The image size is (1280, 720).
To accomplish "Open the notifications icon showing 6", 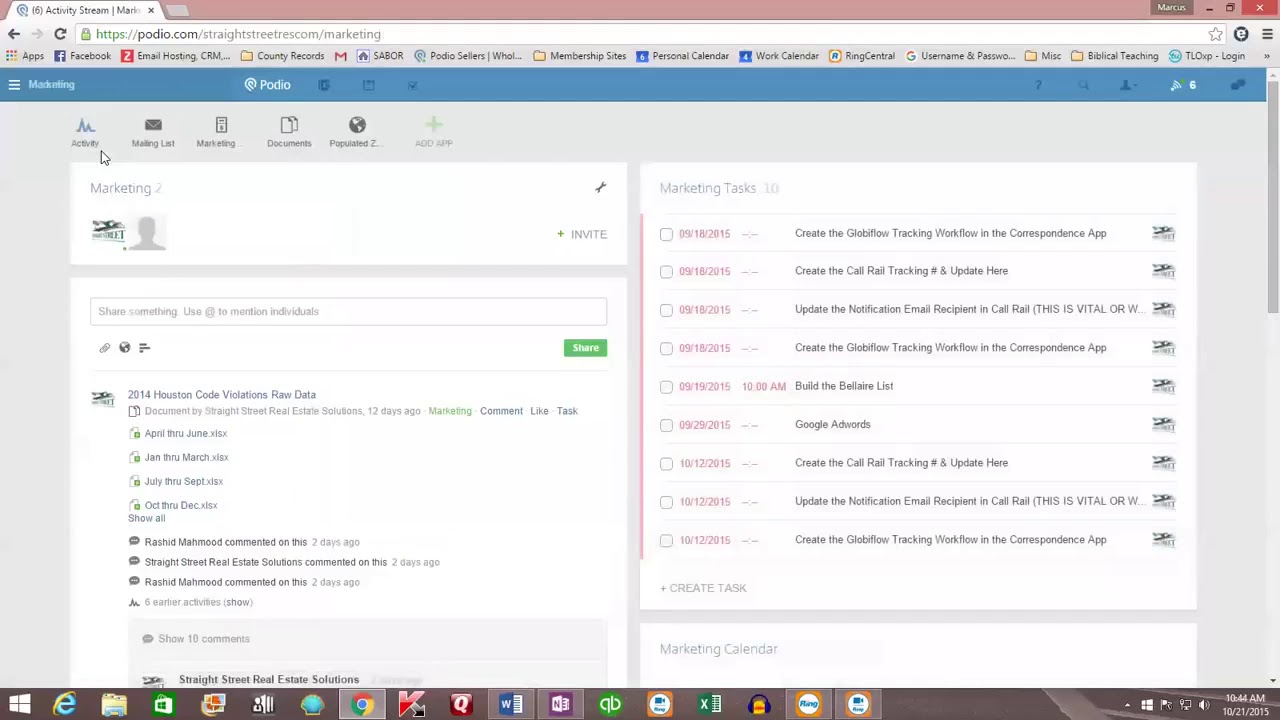I will [1183, 85].
